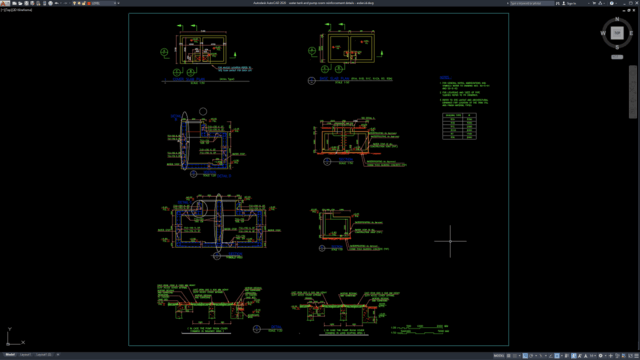
Task: Toggle polar tracking in status bar
Action: pyautogui.click(x=531, y=356)
